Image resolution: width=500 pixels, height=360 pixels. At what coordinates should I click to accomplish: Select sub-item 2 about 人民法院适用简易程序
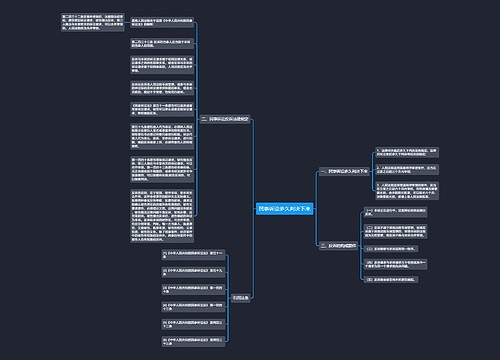click(x=407, y=170)
